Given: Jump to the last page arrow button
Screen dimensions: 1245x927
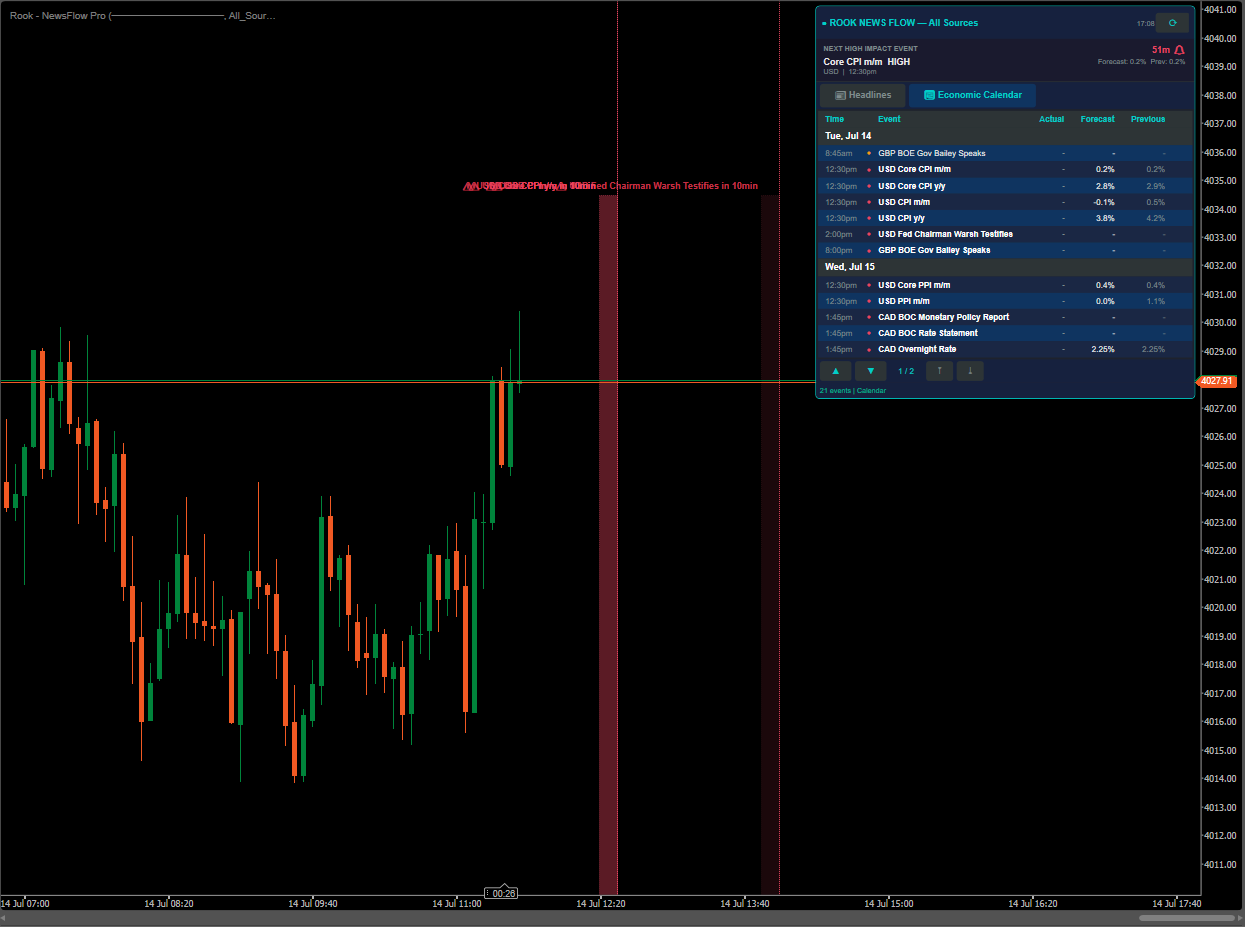Looking at the screenshot, I should 970,371.
